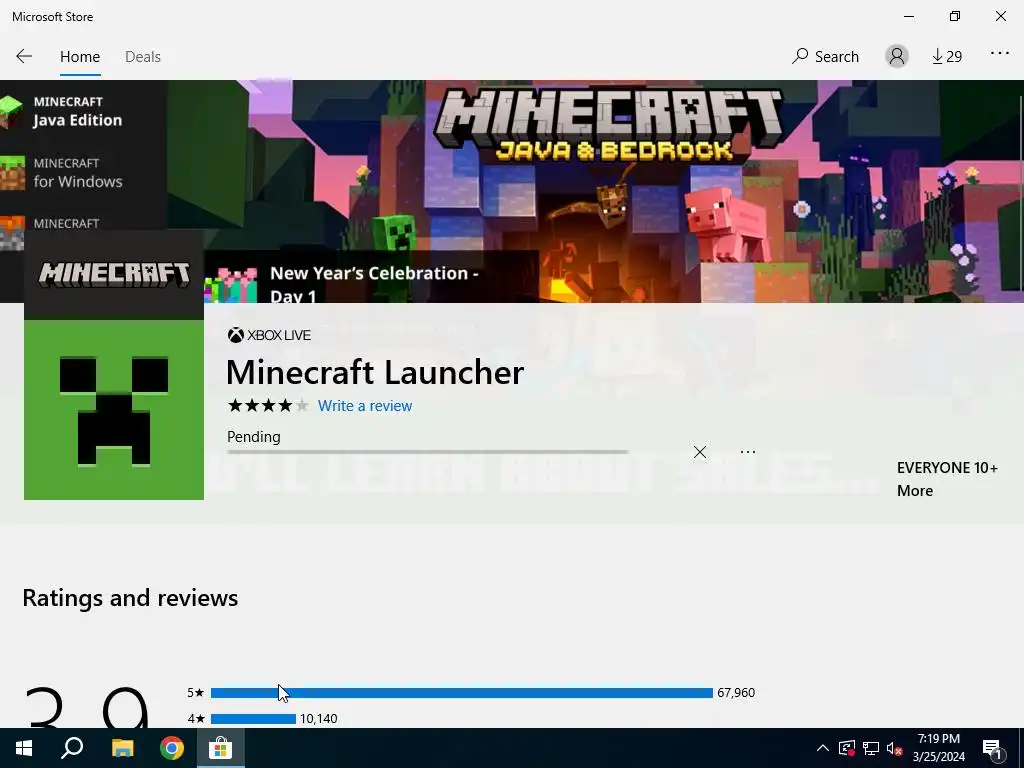Viewport: 1024px width, 768px height.
Task: Click the 67,960 ratings count
Action: click(x=736, y=692)
